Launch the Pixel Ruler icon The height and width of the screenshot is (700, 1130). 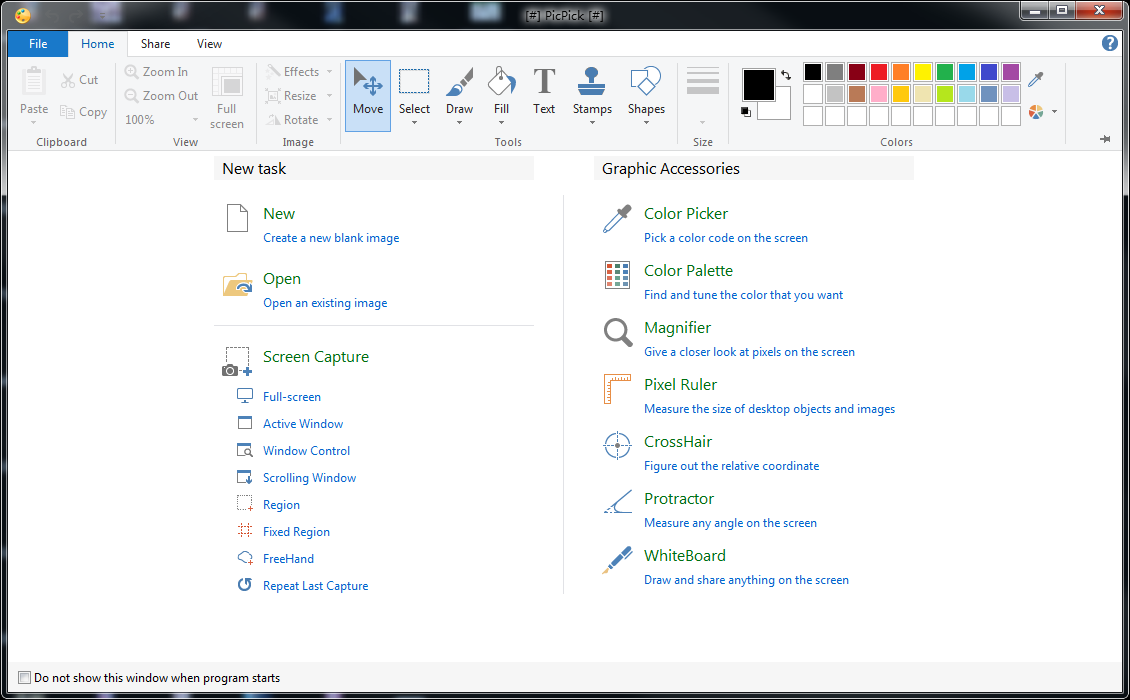pyautogui.click(x=618, y=390)
